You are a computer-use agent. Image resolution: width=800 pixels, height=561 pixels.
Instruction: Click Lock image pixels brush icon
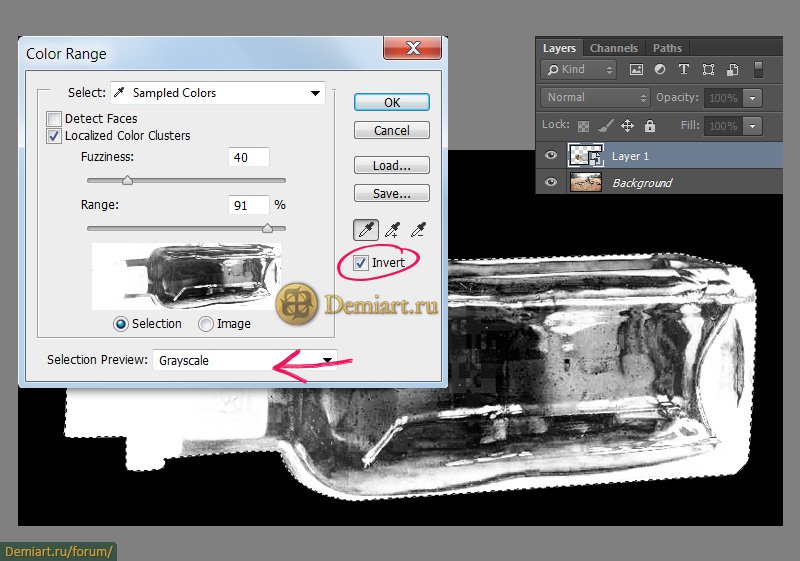606,125
